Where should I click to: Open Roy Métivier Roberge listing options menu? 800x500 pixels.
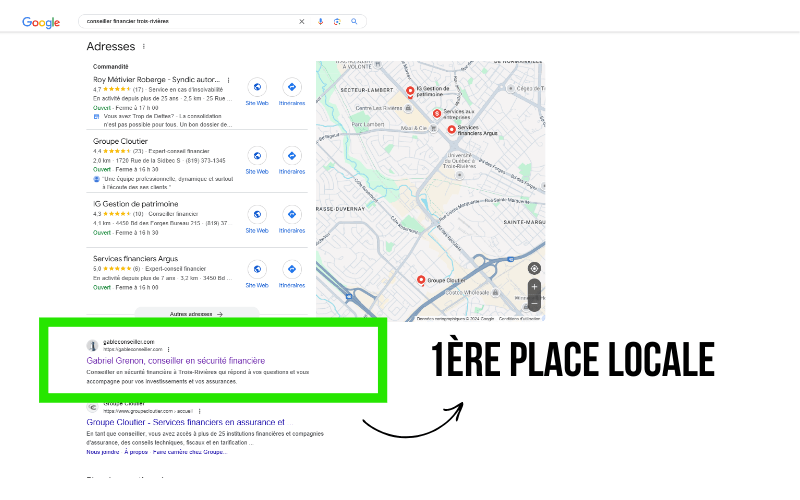[229, 80]
